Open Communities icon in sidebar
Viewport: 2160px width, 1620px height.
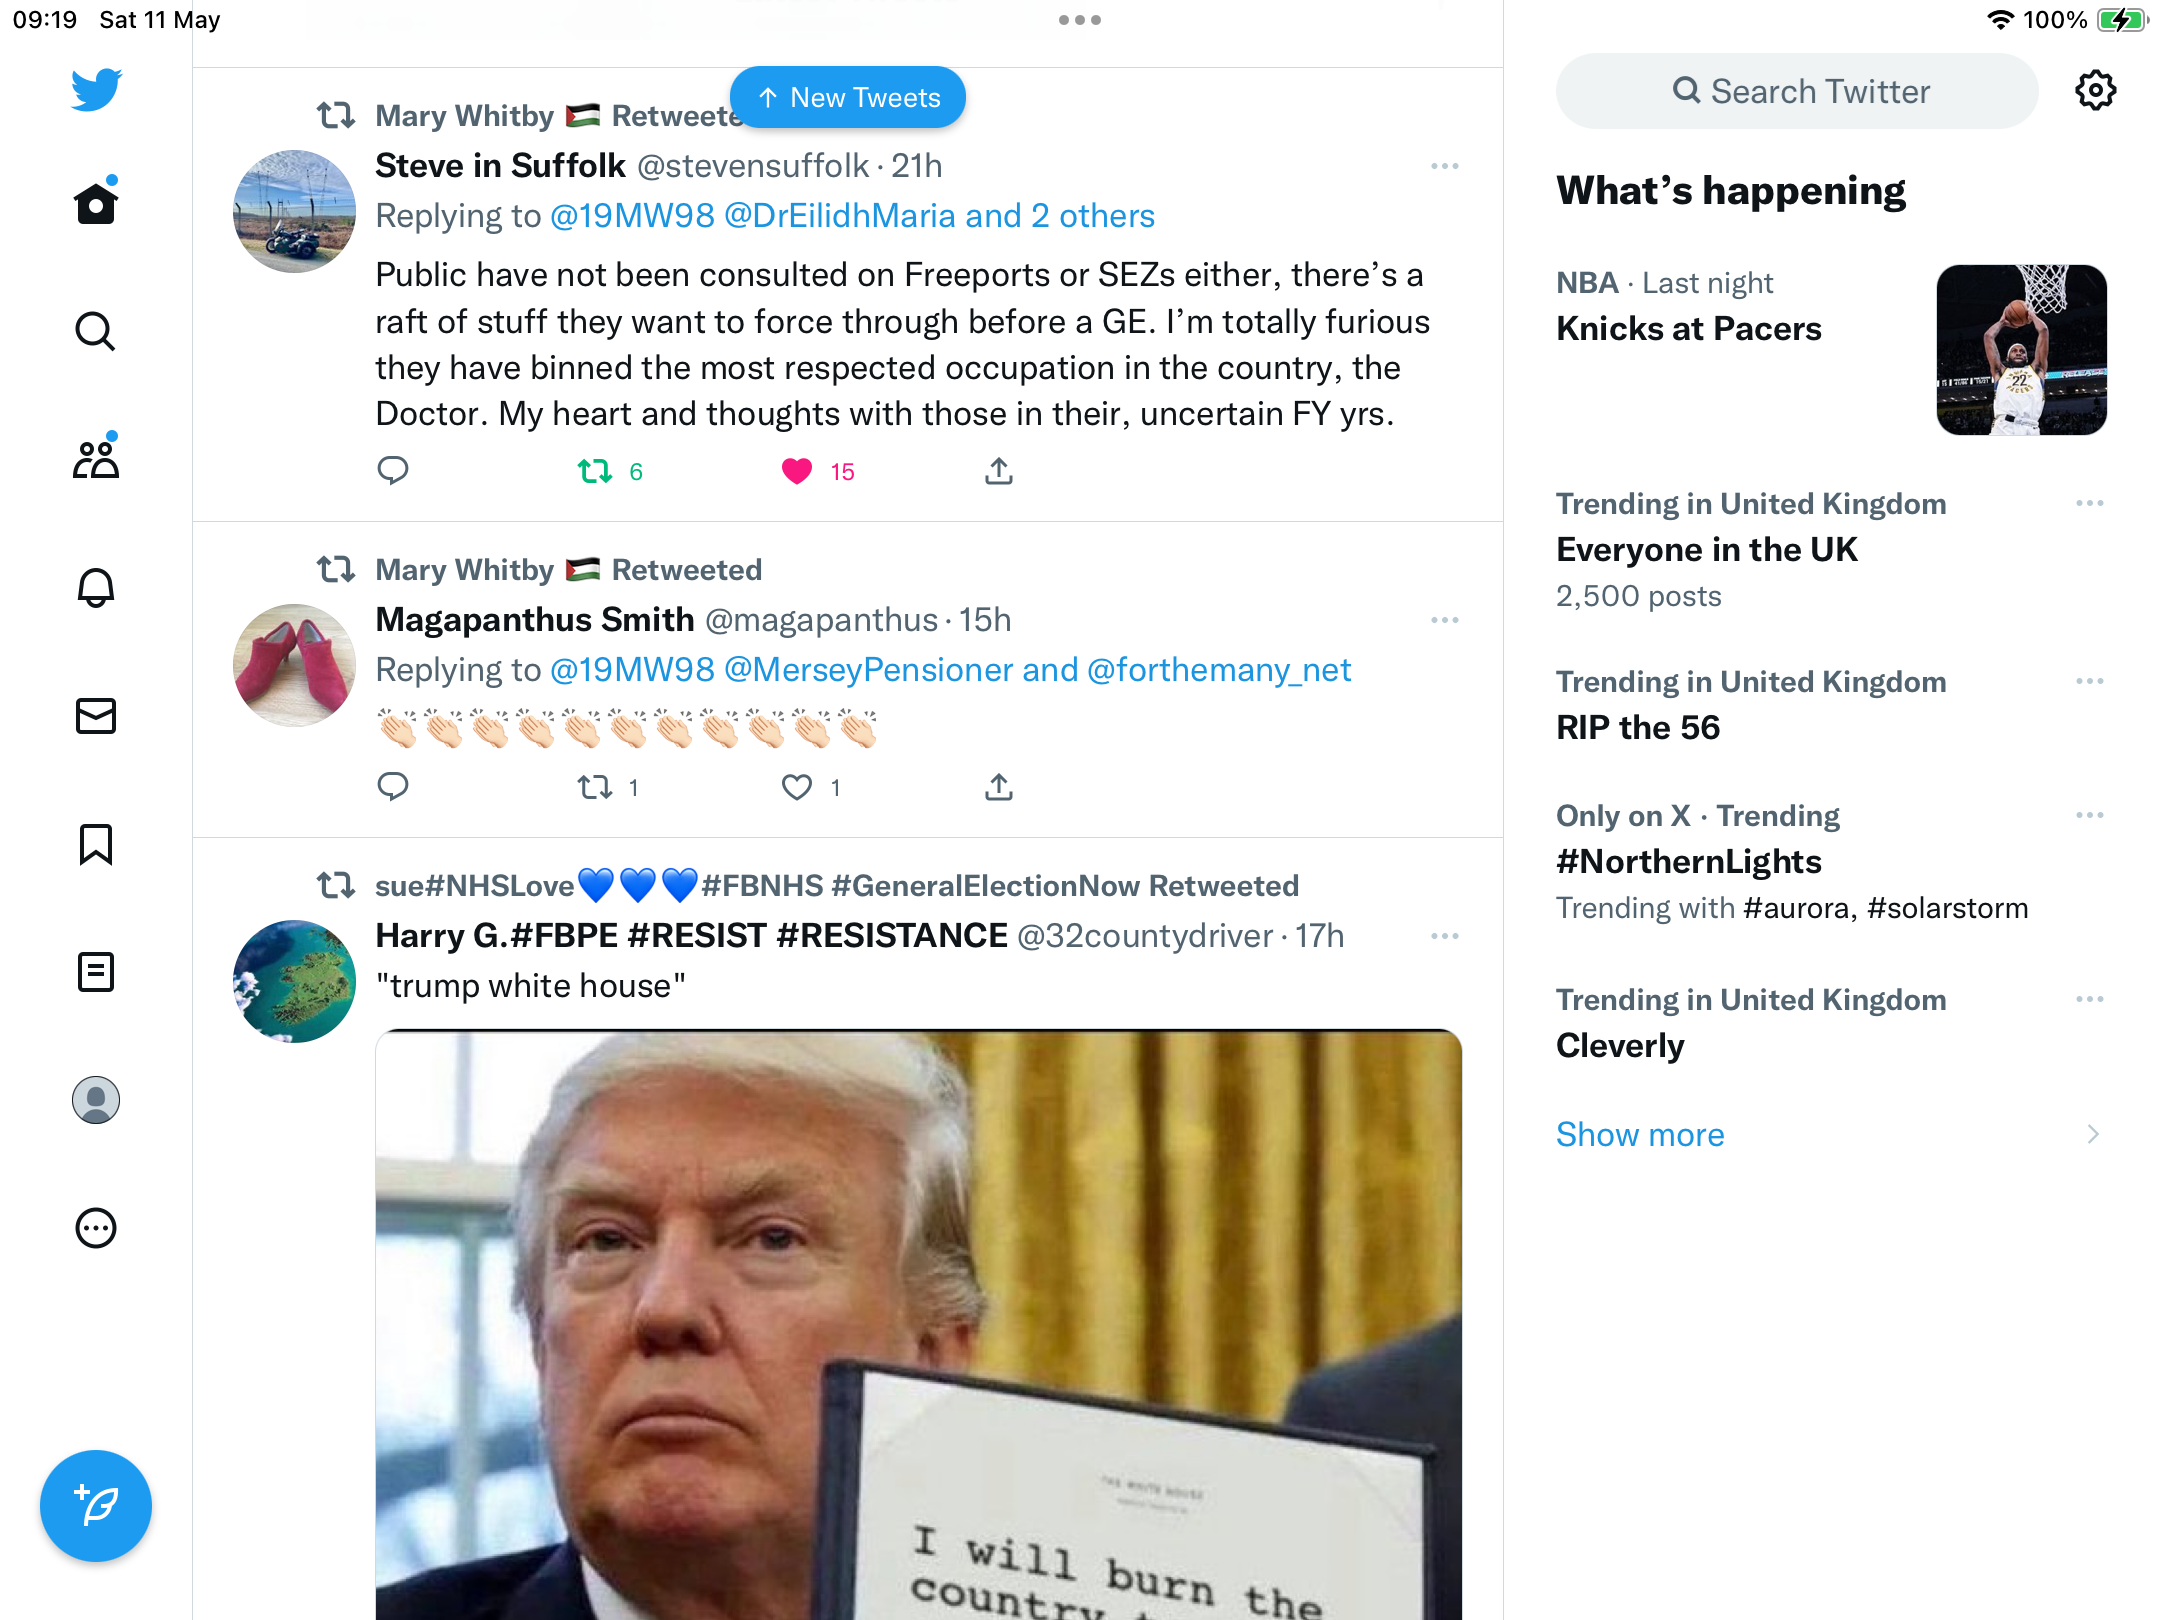tap(96, 459)
